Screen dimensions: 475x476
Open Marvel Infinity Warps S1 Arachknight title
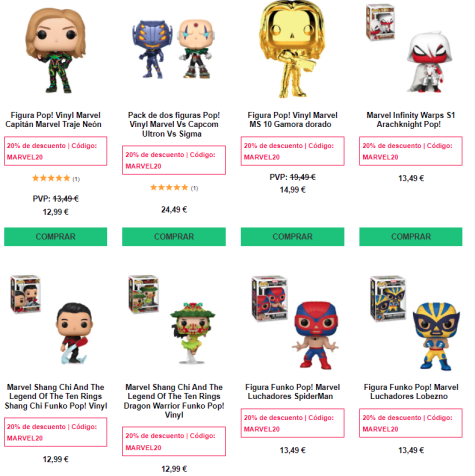coord(411,120)
